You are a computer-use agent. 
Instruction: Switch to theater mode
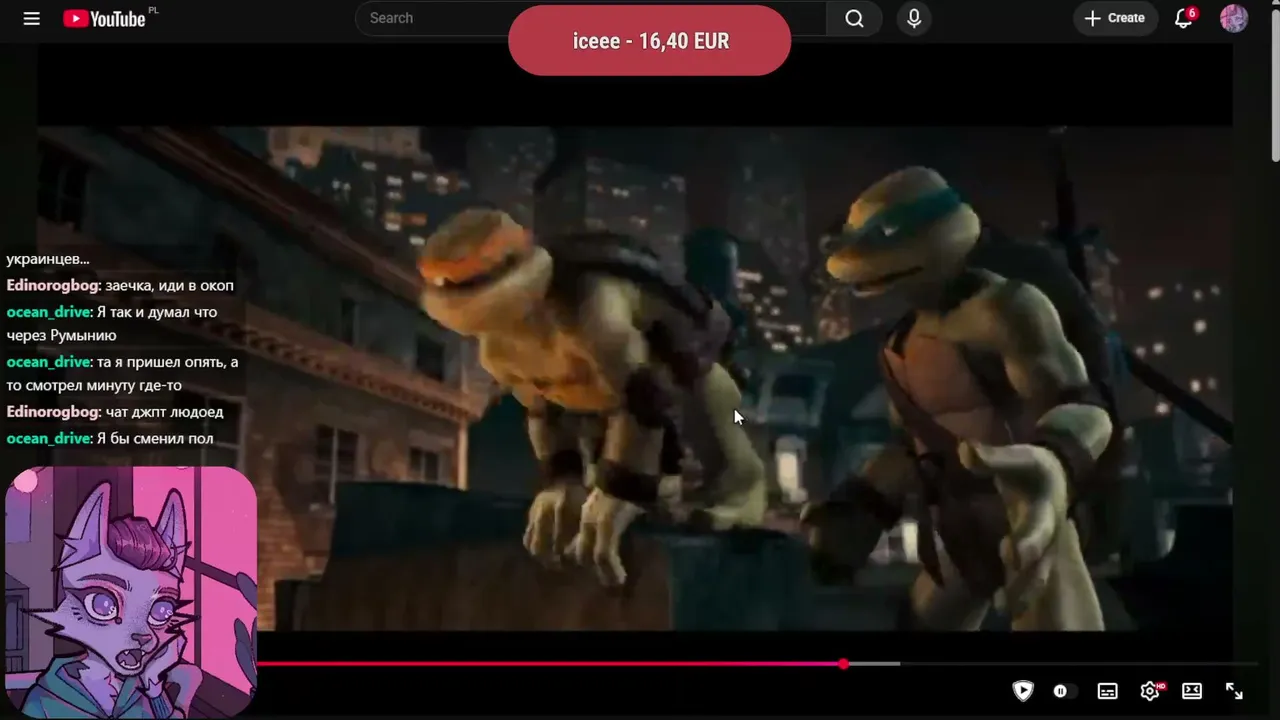point(1192,691)
